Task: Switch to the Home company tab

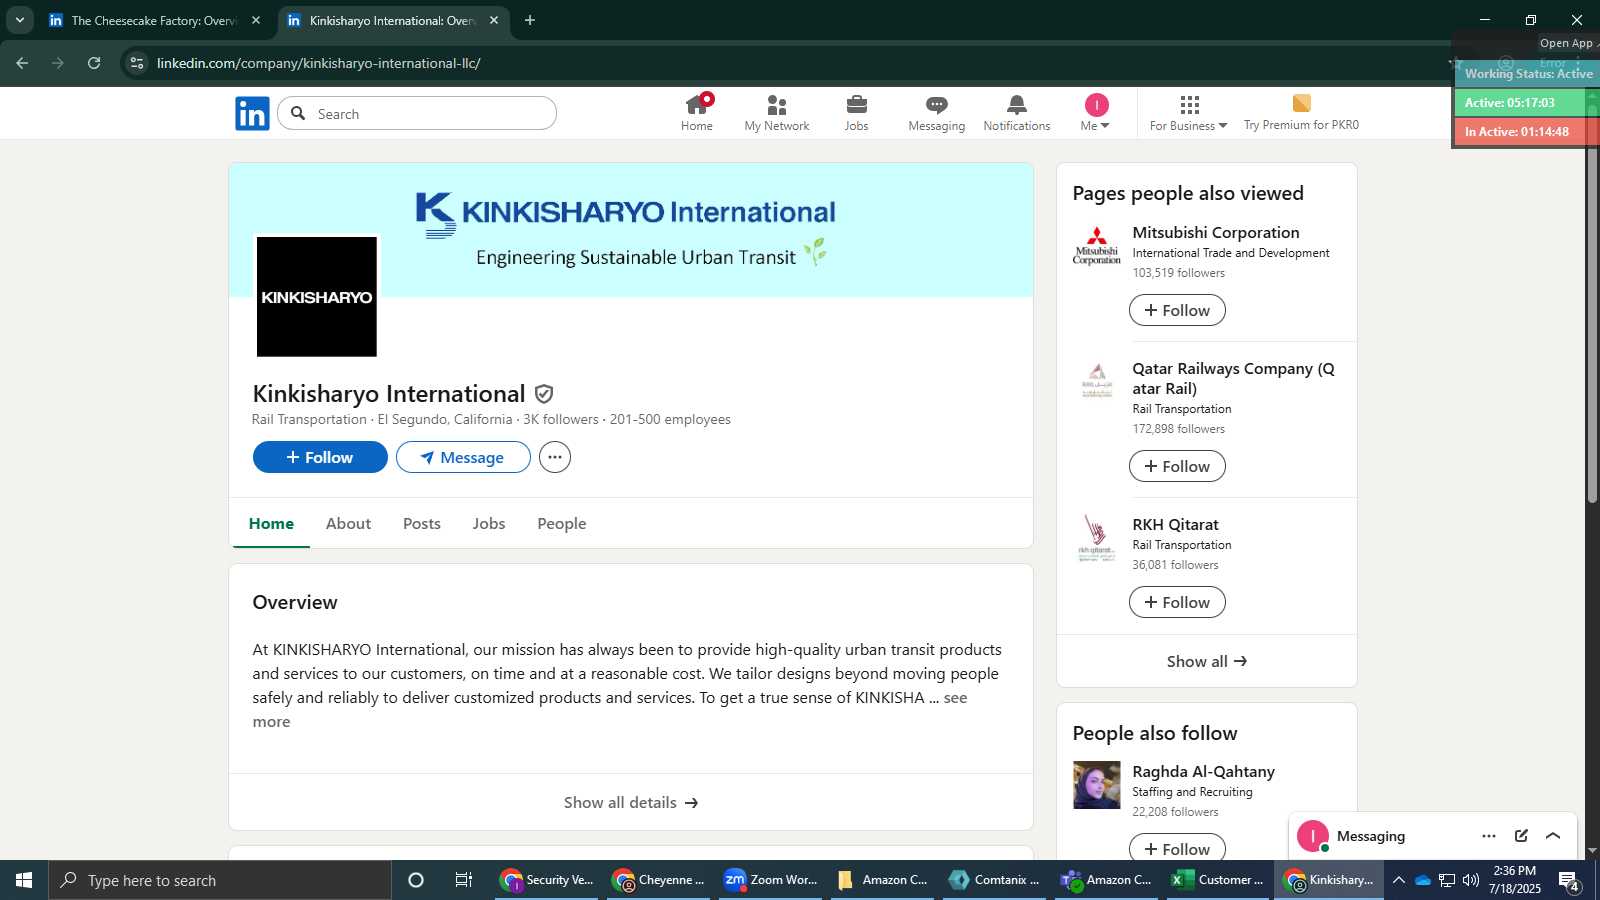Action: (x=271, y=524)
